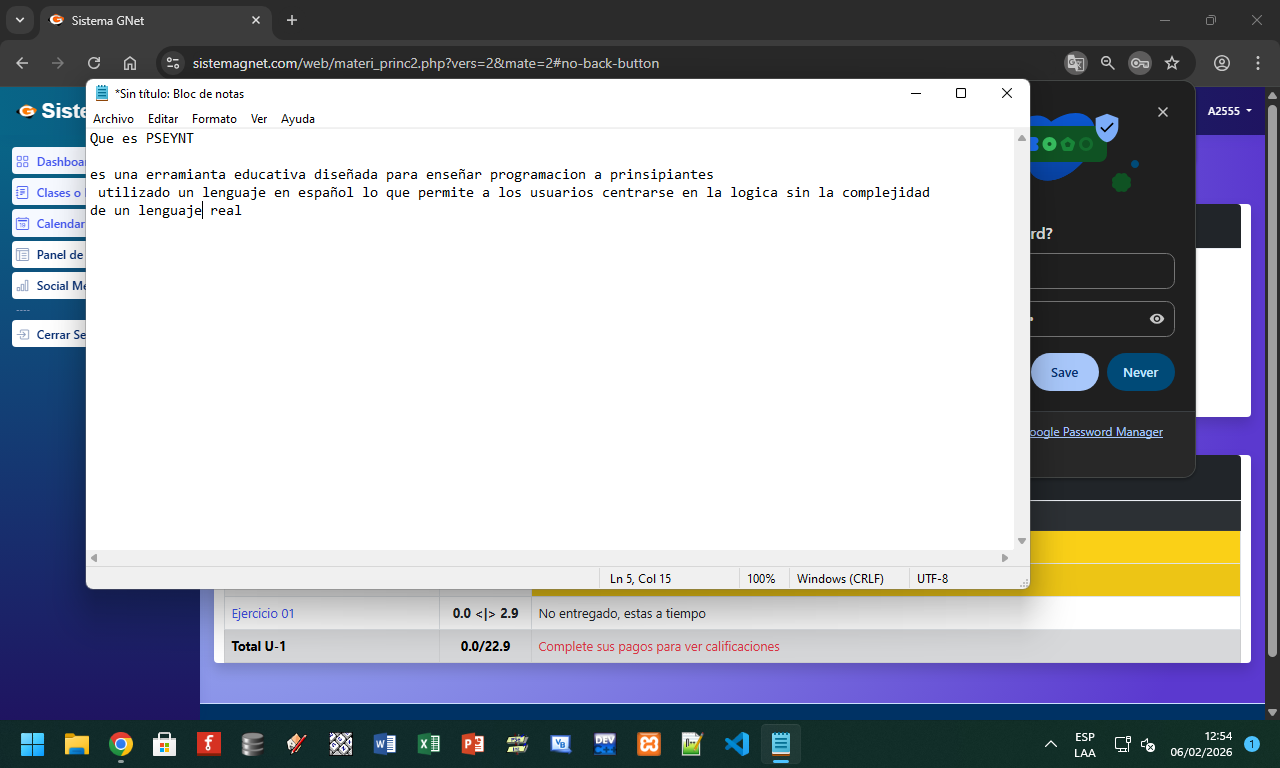This screenshot has width=1280, height=768.
Task: Click the Social Media bar-chart icon
Action: click(x=22, y=286)
